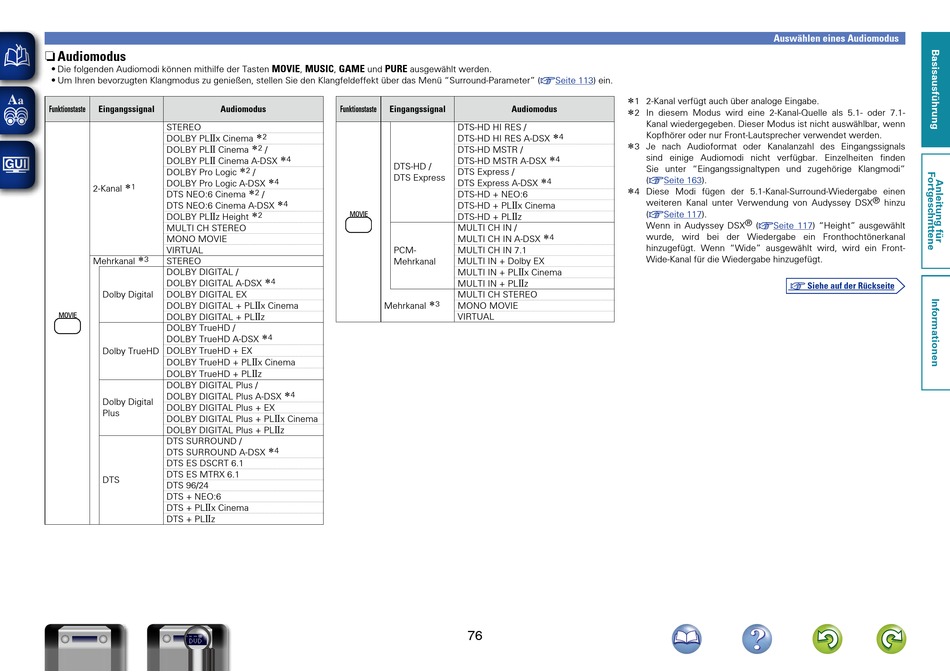
Task: Click Dolby TrueHD input signal cell
Action: [130, 351]
